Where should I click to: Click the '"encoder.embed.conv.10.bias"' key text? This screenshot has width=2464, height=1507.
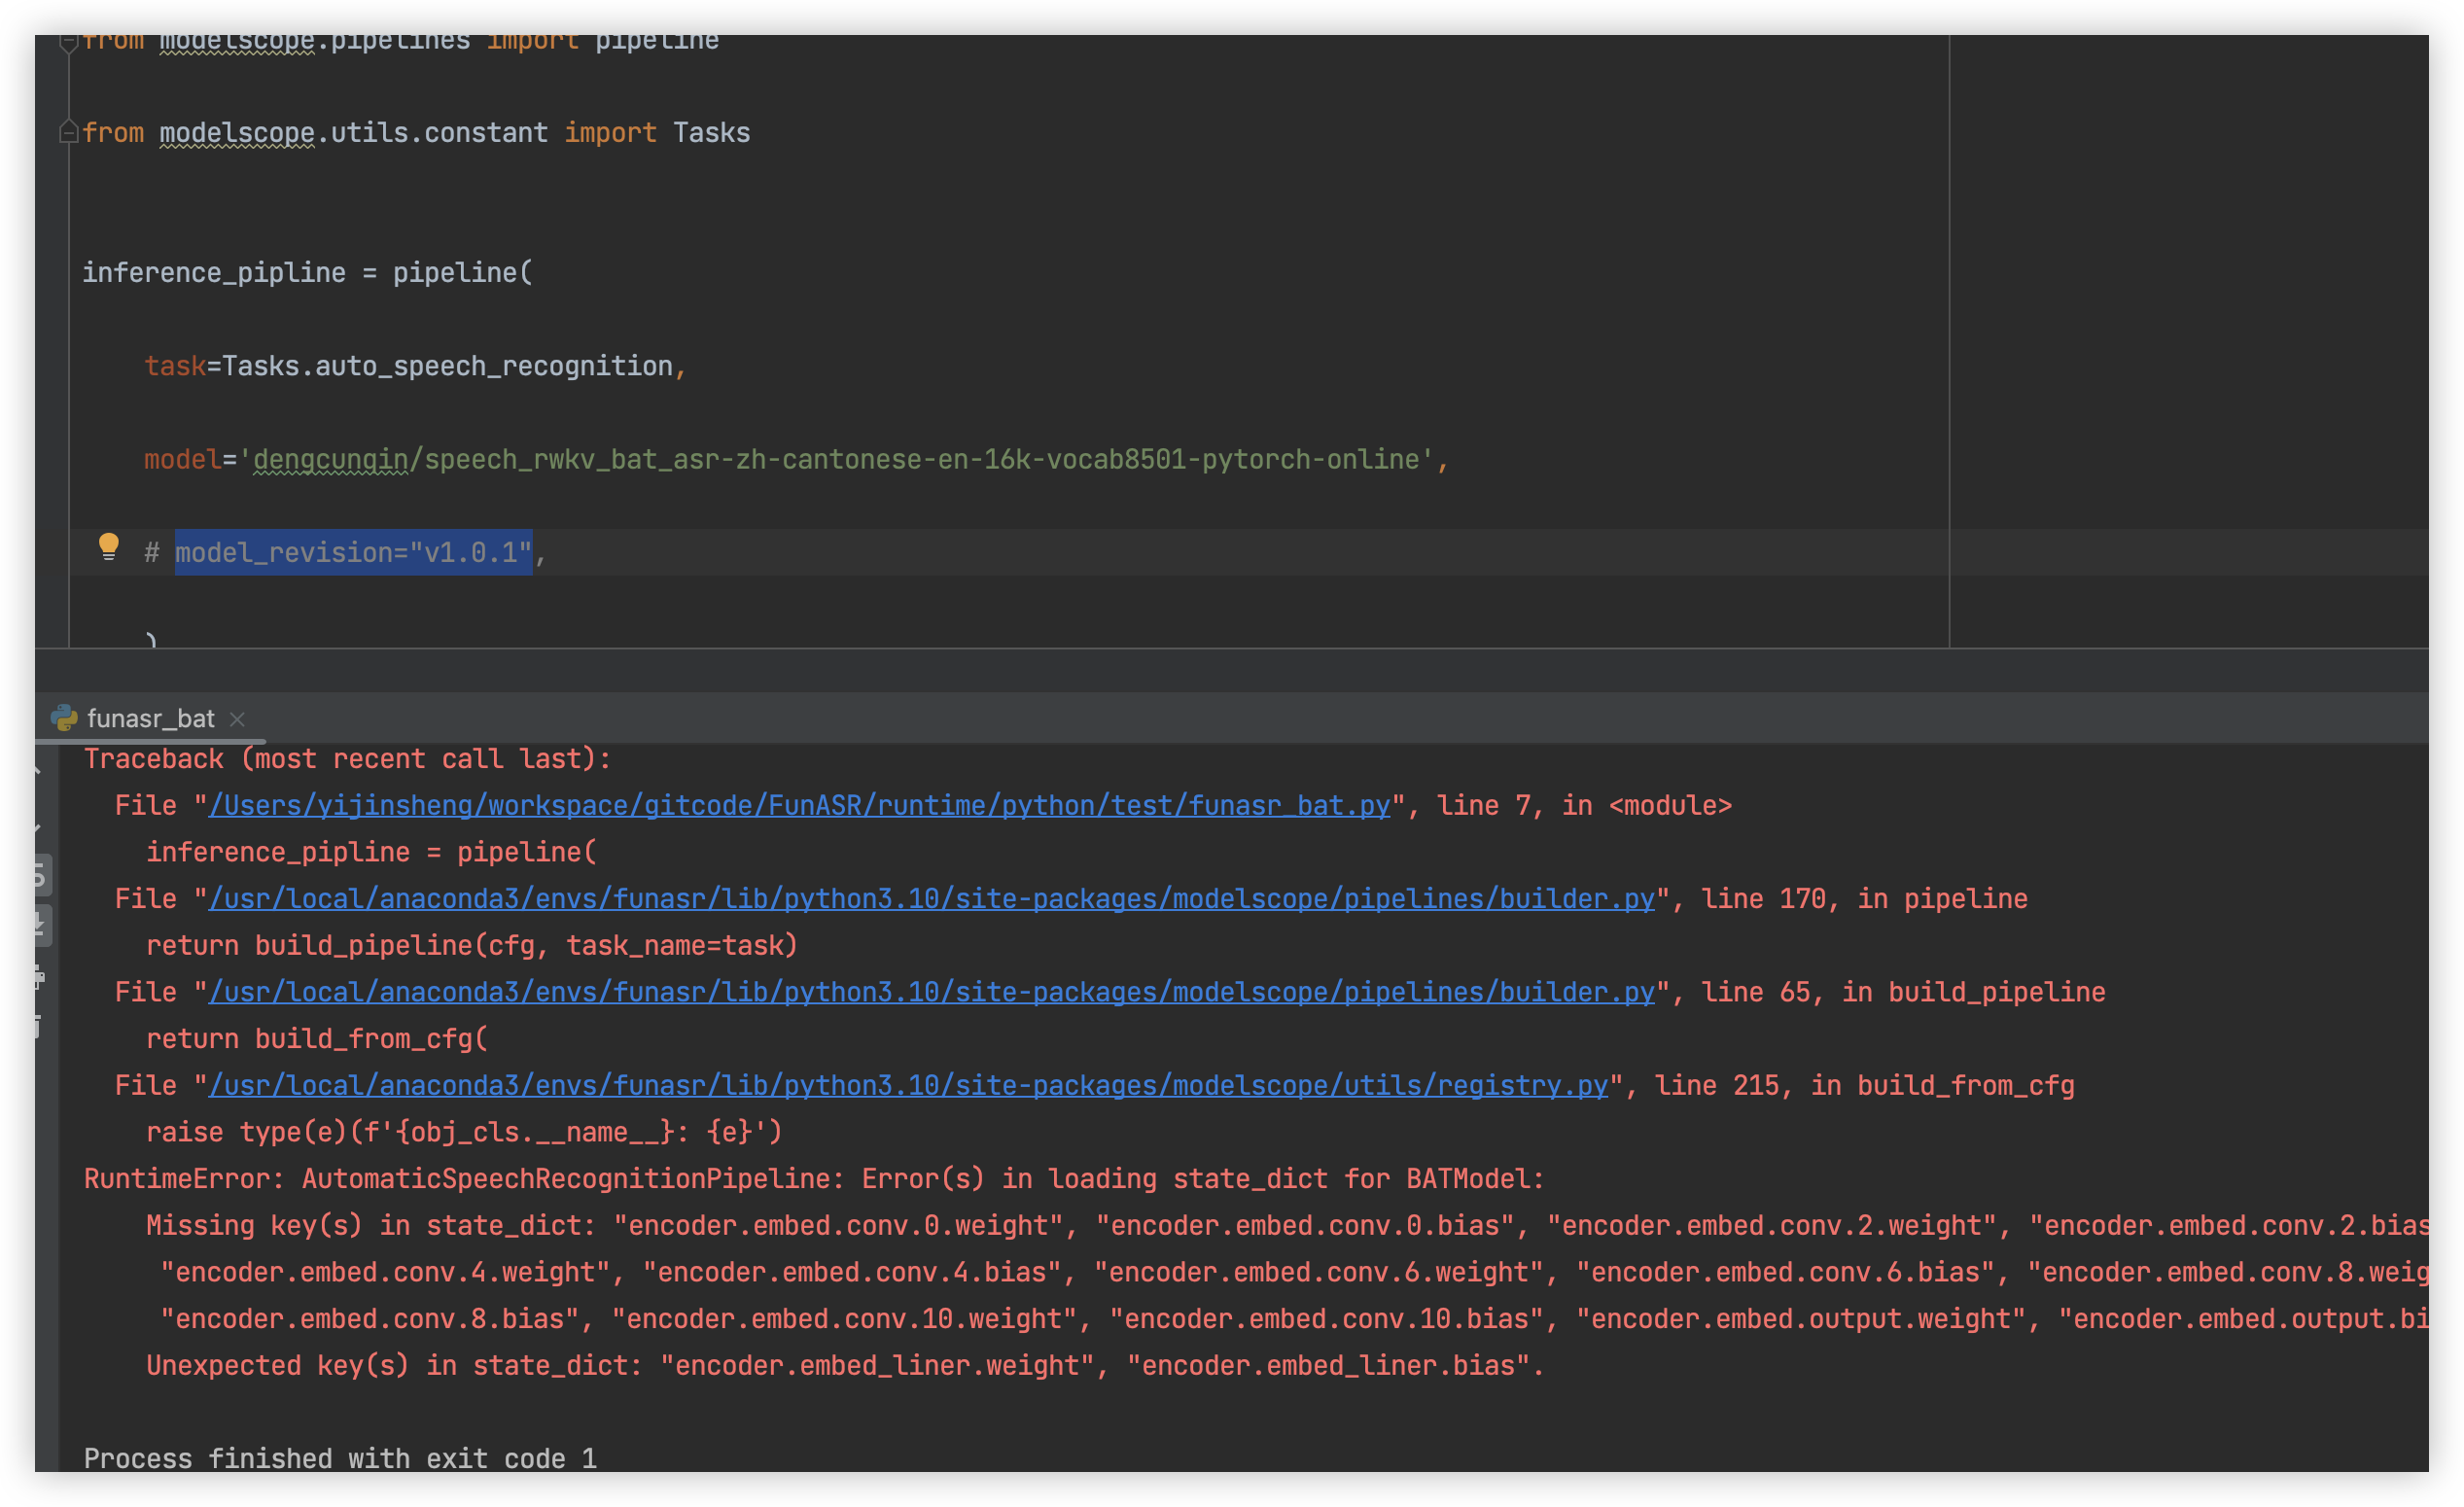click(x=1326, y=1320)
